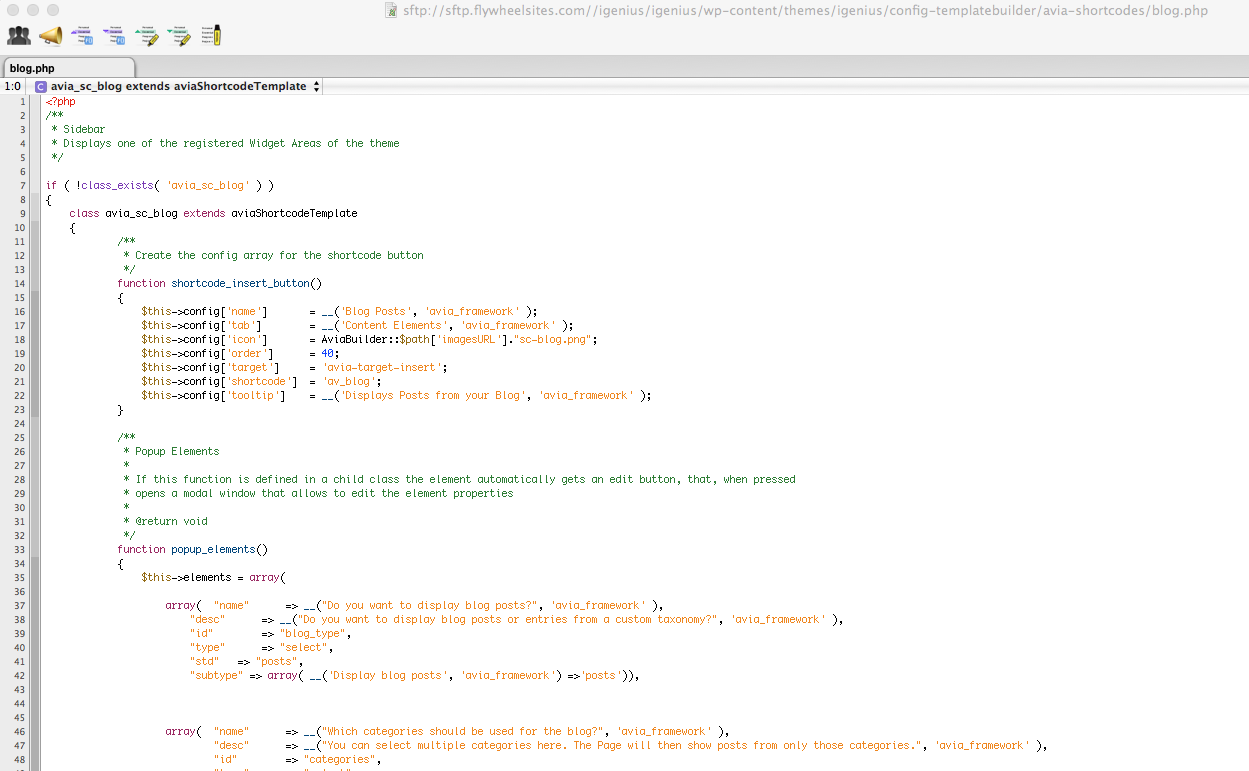This screenshot has width=1249, height=771.
Task: Click 'Displays Posts from your Blog' tooltip string
Action: pos(432,395)
